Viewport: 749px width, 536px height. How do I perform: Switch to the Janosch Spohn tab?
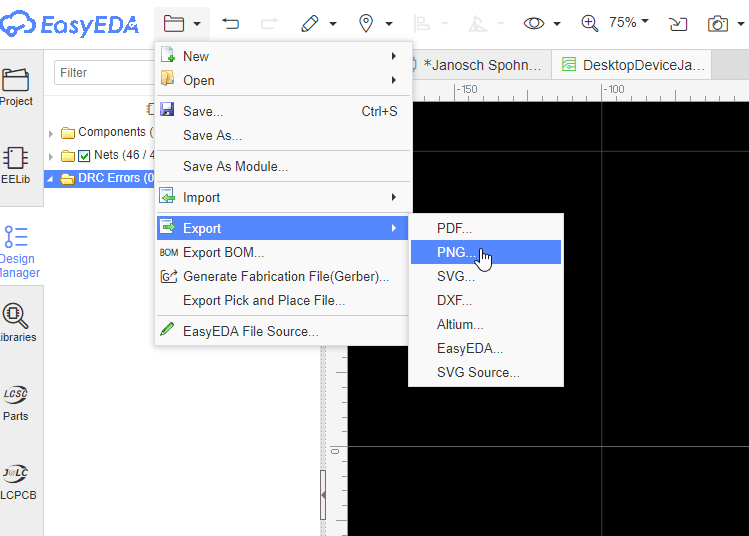click(x=481, y=64)
